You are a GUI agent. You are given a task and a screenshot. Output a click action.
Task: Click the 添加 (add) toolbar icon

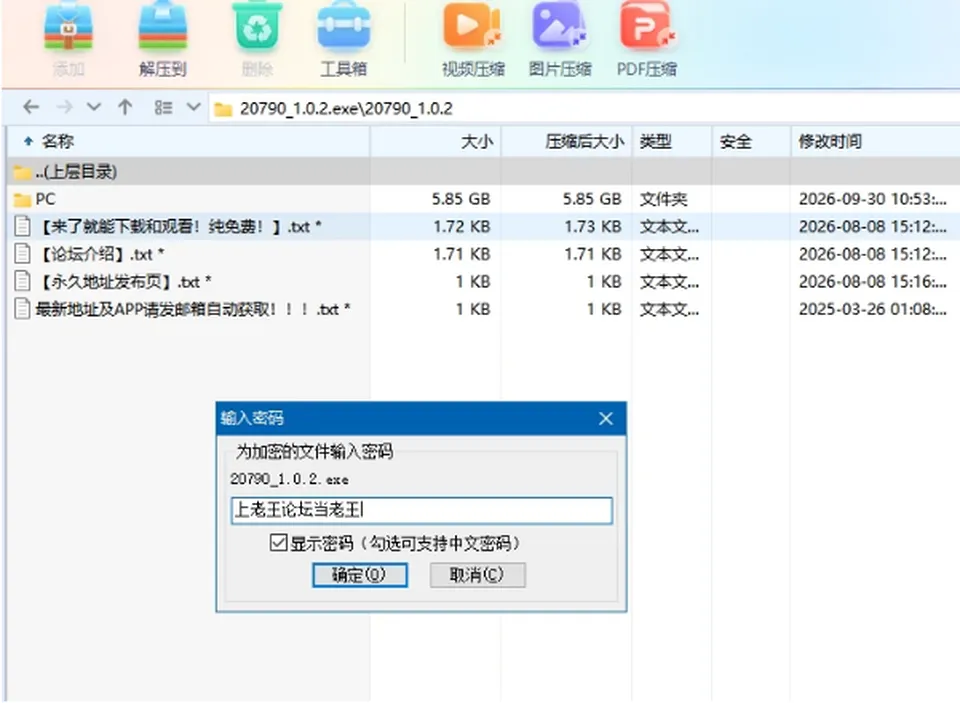pos(68,26)
